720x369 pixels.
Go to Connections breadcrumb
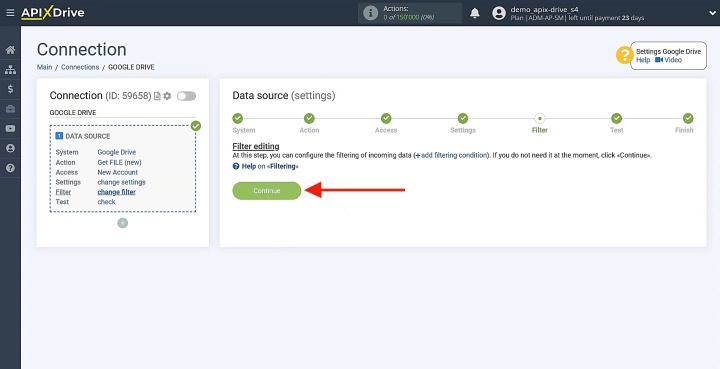[80, 67]
